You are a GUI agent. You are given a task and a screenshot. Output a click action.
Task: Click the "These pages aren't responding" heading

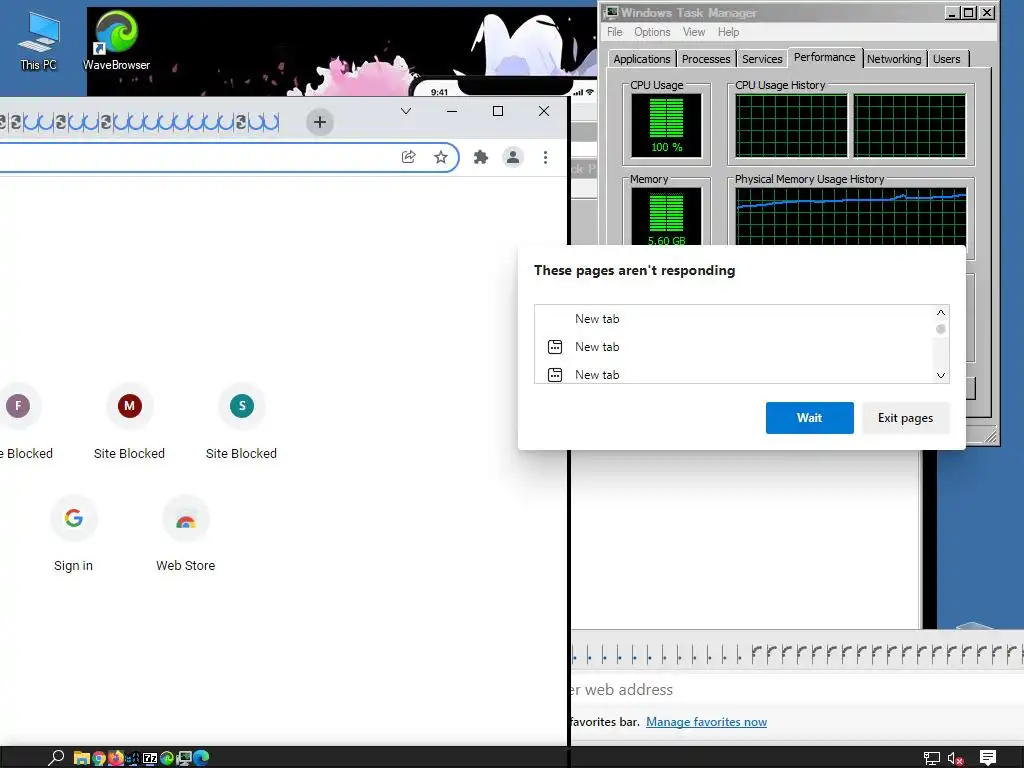634,270
